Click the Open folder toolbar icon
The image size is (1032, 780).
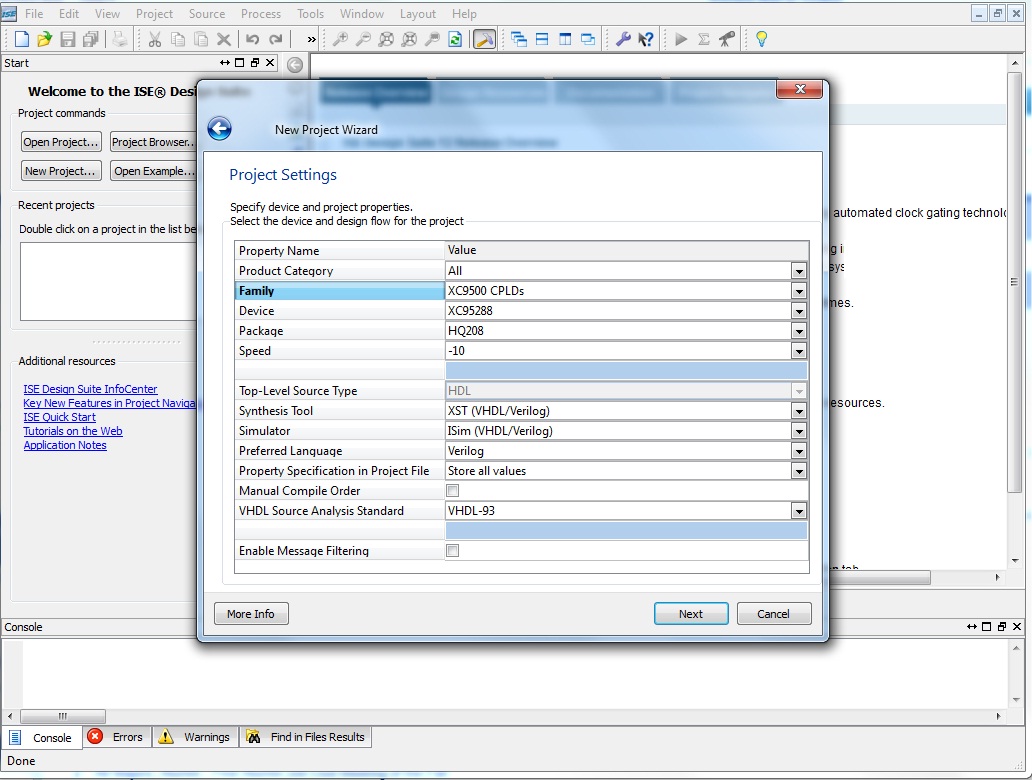(45, 39)
